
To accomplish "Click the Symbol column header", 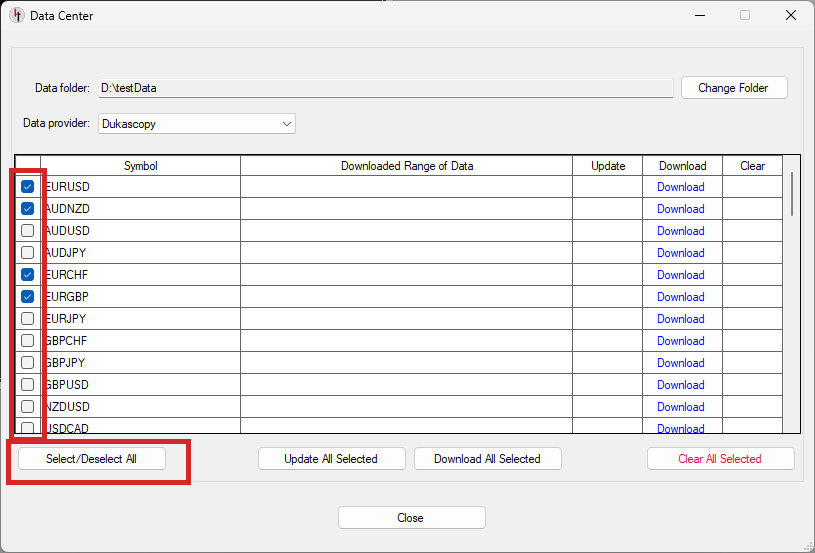I will pyautogui.click(x=140, y=166).
